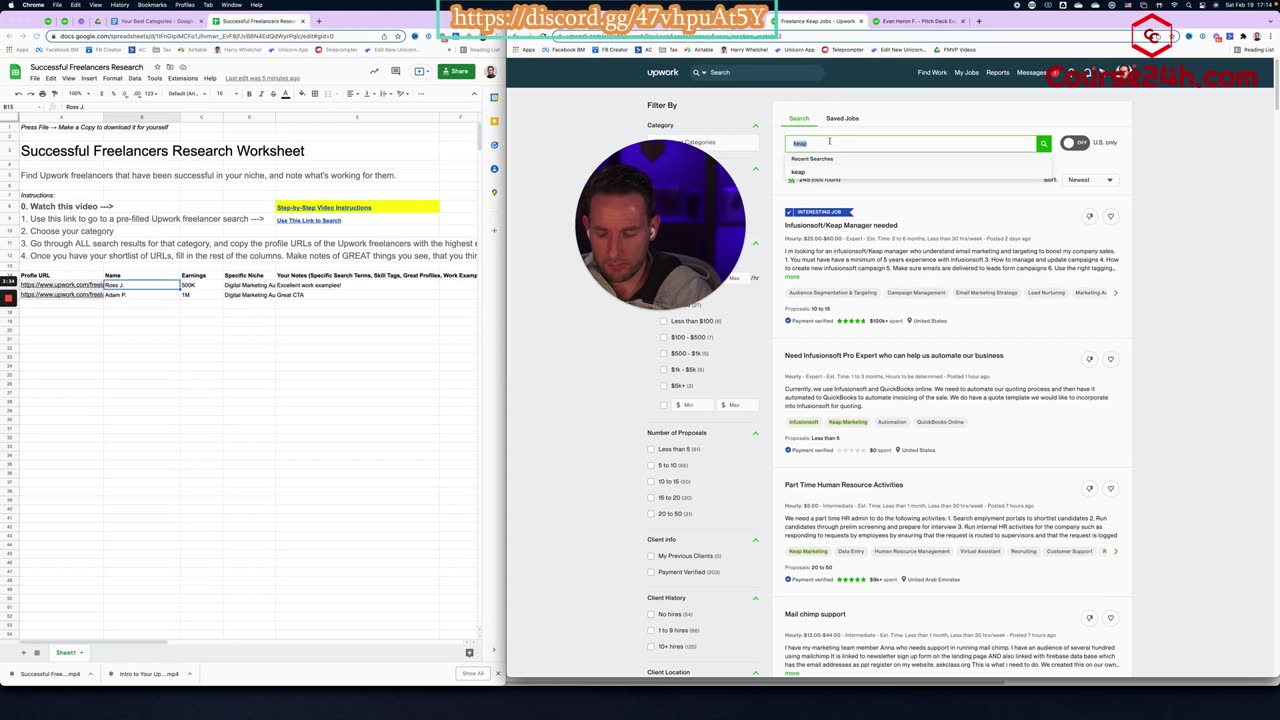Click the borders icon in Sheets toolbar
This screenshot has height=720, width=1280.
[314, 94]
